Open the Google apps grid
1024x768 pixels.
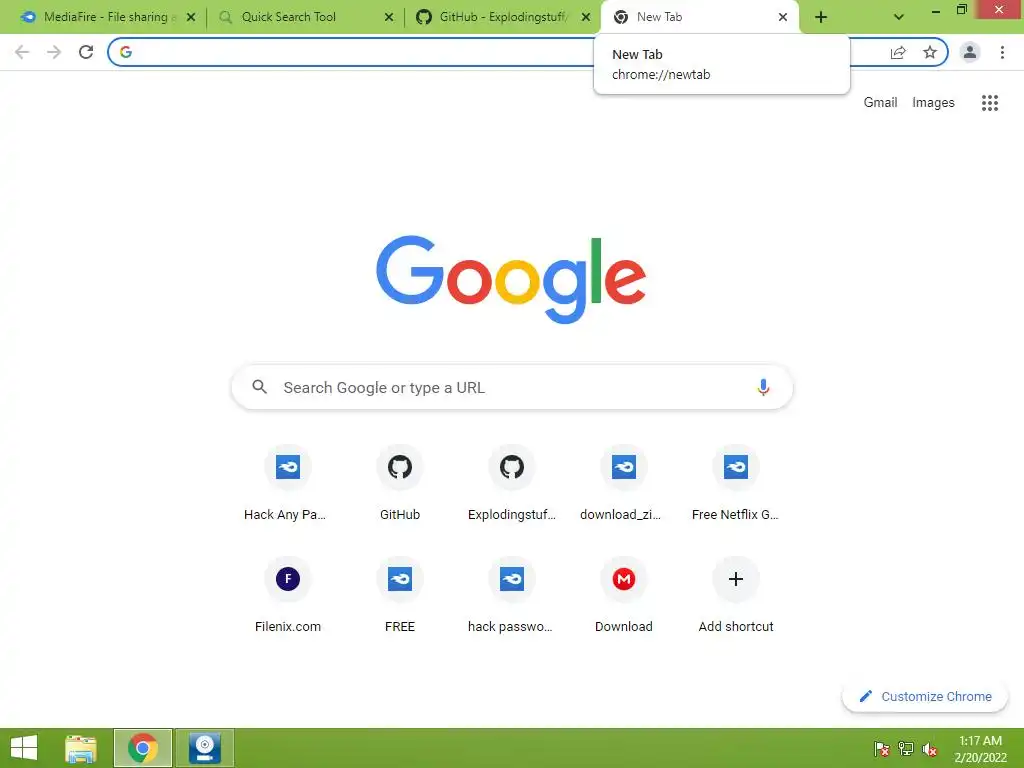click(989, 103)
